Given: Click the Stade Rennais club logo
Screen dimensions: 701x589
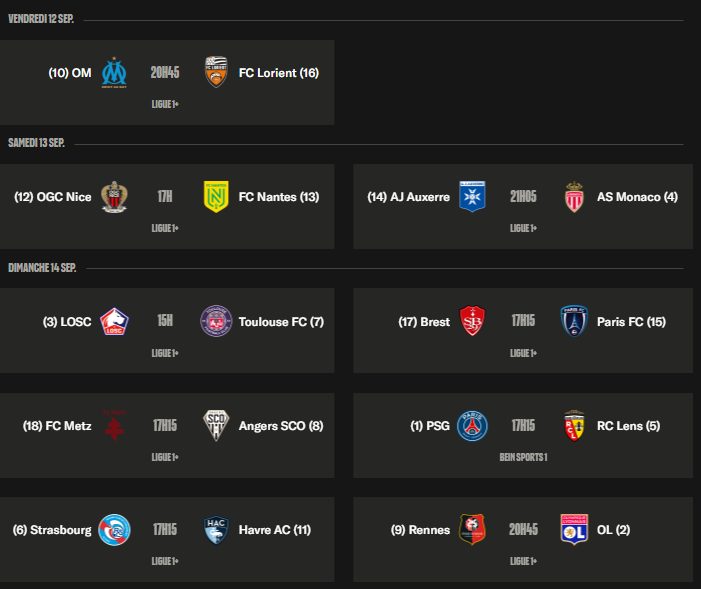Looking at the screenshot, I should pyautogui.click(x=472, y=529).
